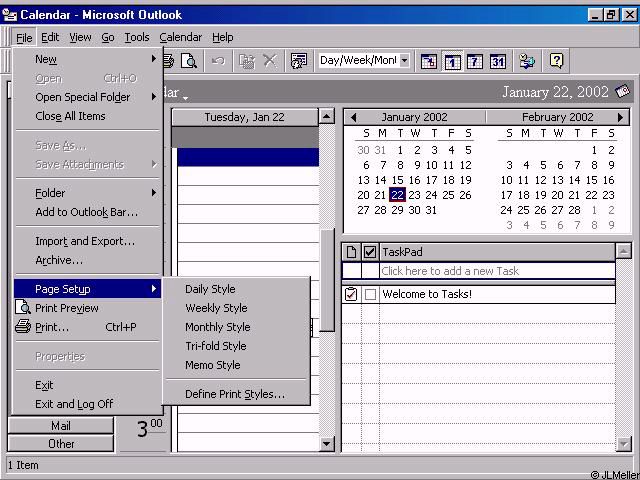This screenshot has width=640, height=480.
Task: Choose Close All Items
Action: 87,116
